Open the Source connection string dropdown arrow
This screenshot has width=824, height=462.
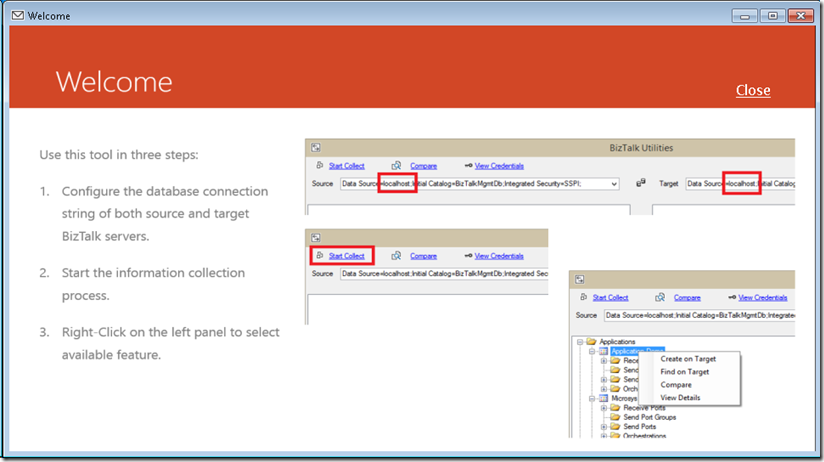pos(613,184)
